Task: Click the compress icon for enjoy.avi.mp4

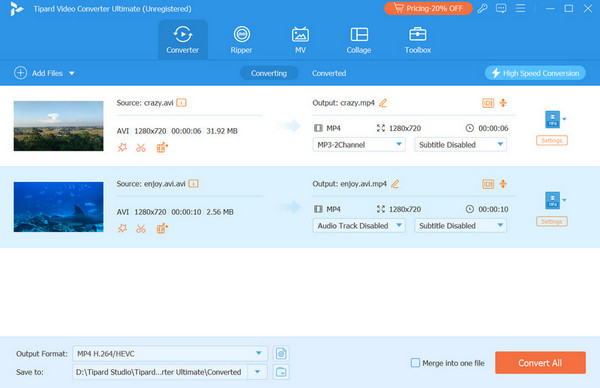Action: click(x=503, y=184)
